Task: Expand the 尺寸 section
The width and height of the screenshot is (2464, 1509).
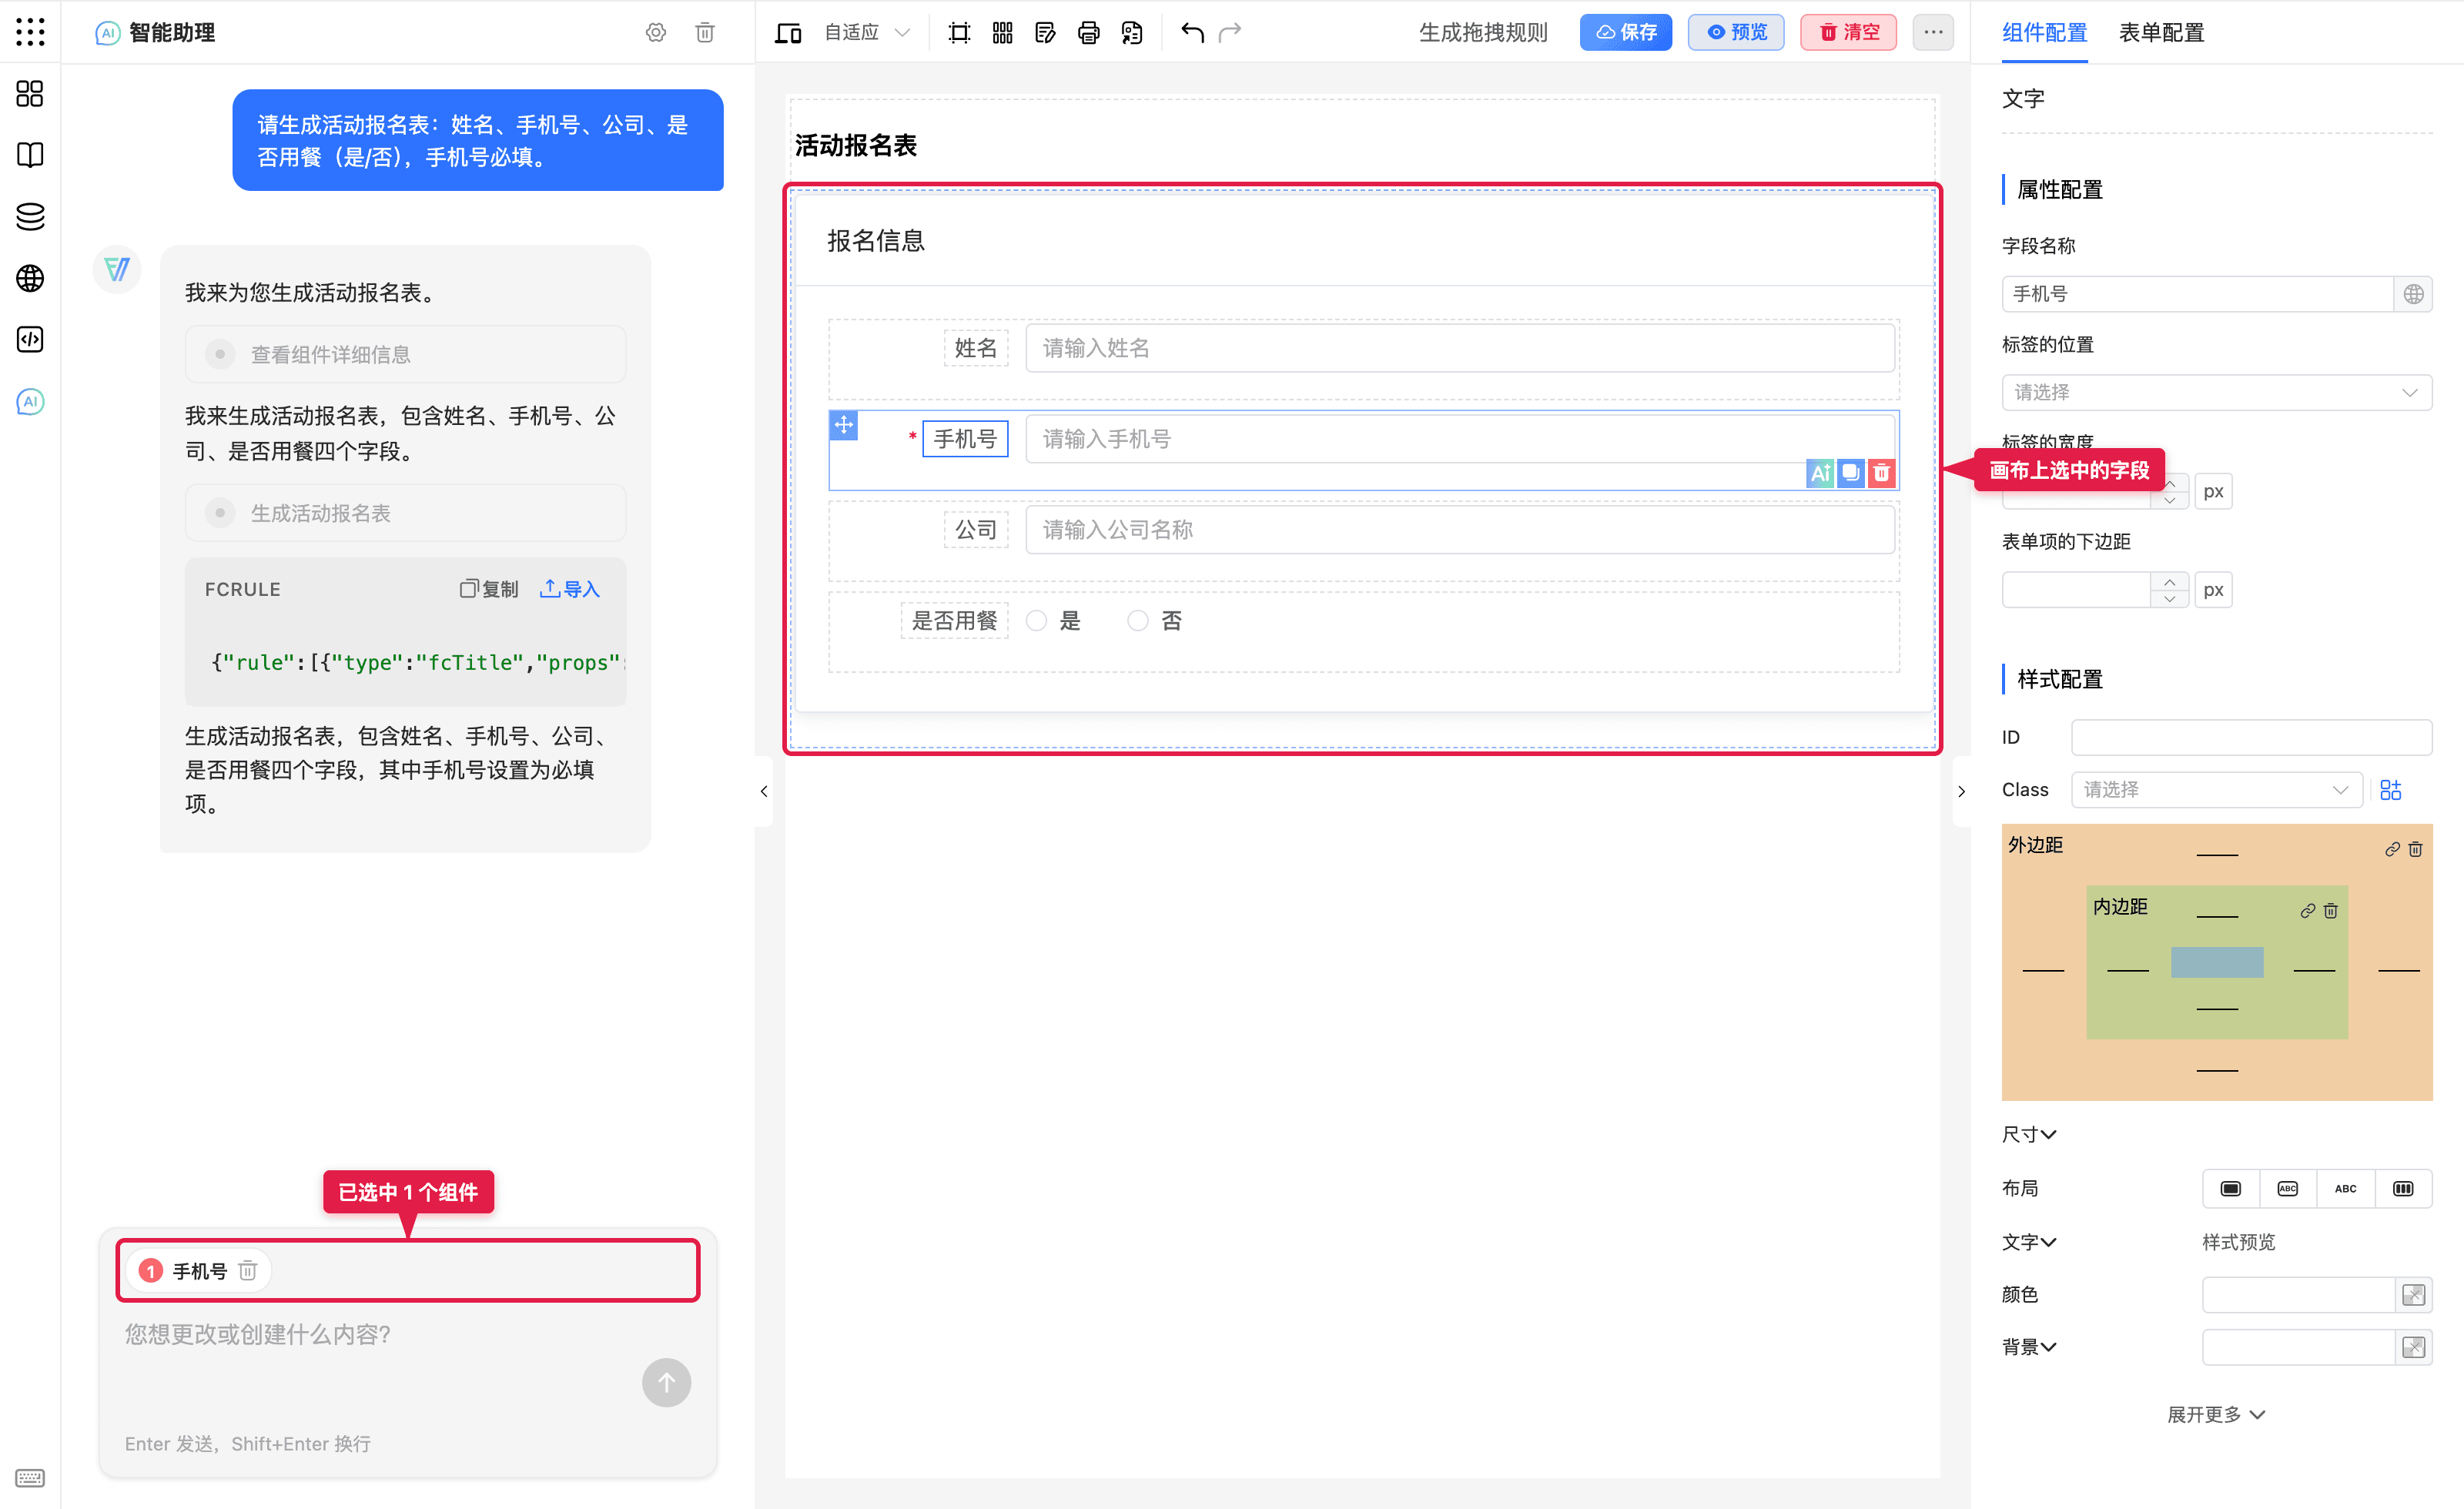Action: (2029, 1134)
